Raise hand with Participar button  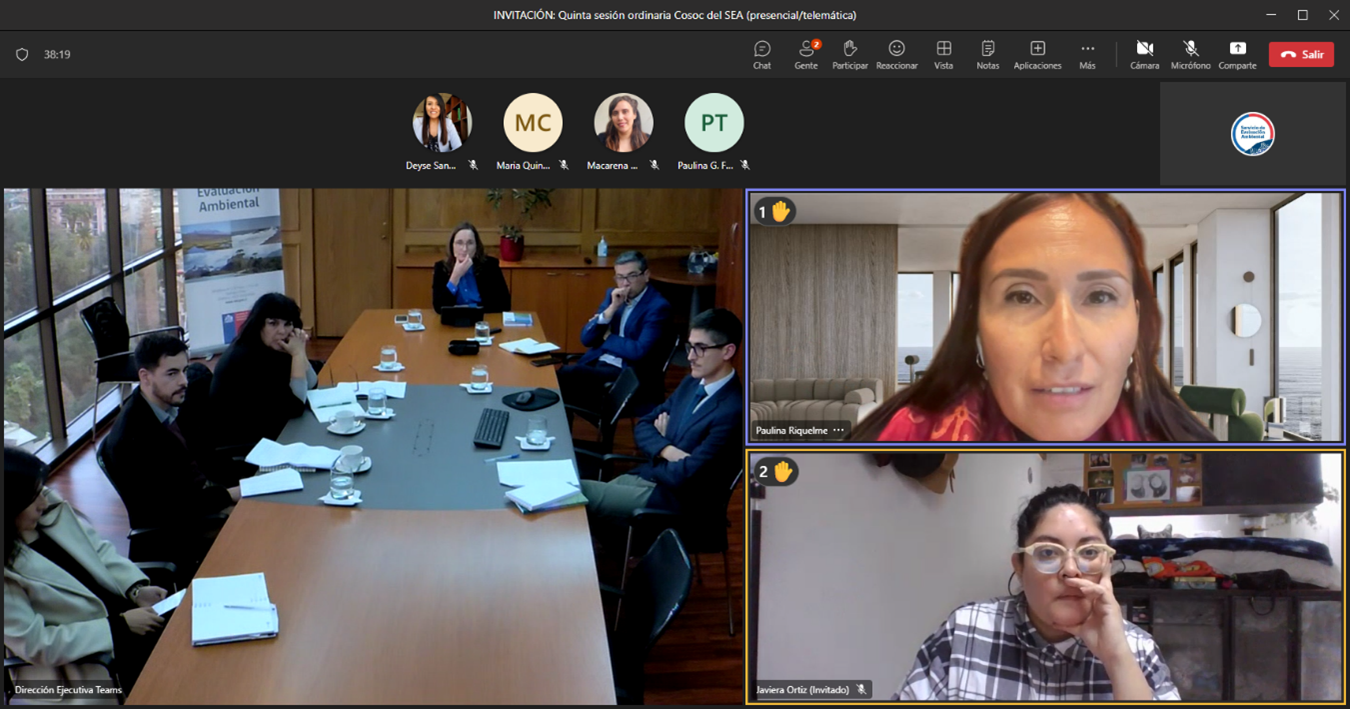pyautogui.click(x=850, y=54)
